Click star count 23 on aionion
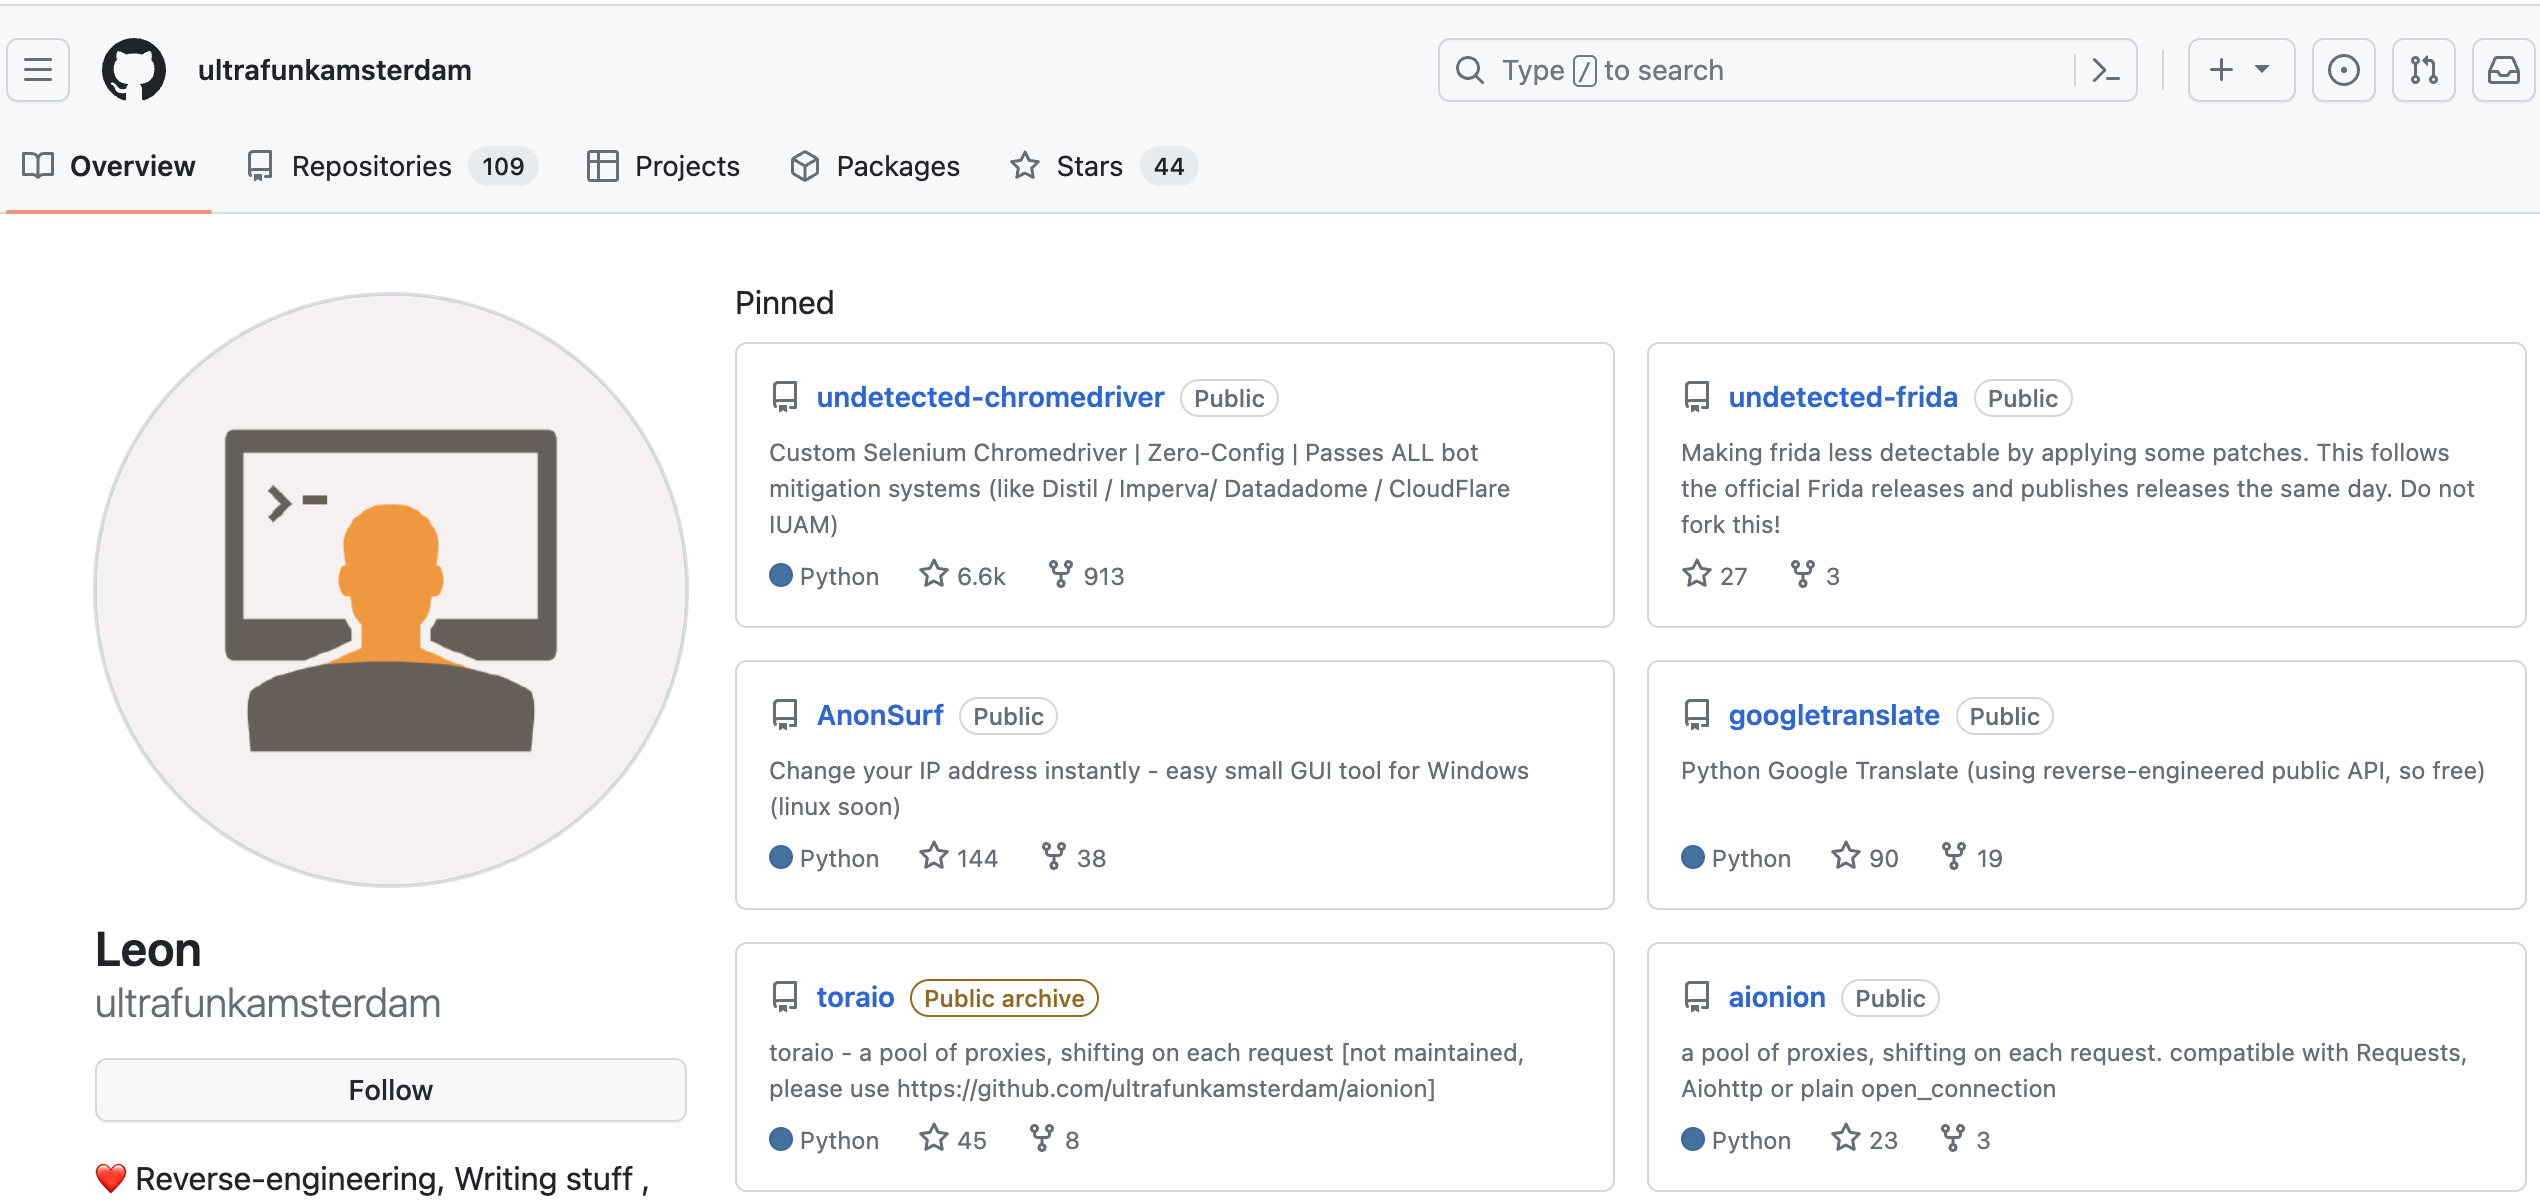 (1865, 1140)
